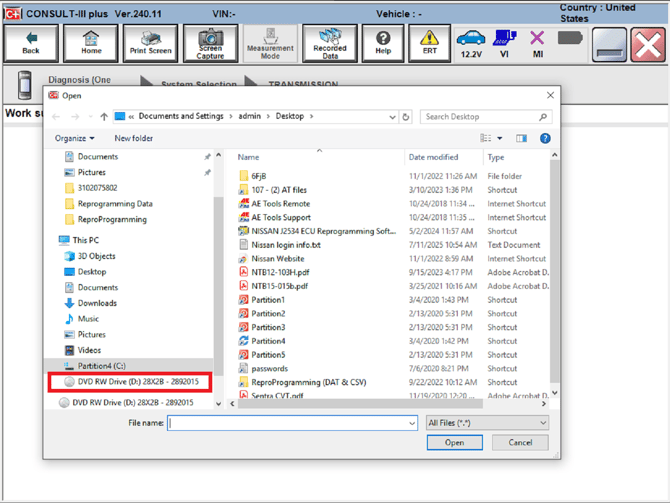The height and width of the screenshot is (503, 670).
Task: Click the admin breadcrumb segment
Action: pos(250,116)
